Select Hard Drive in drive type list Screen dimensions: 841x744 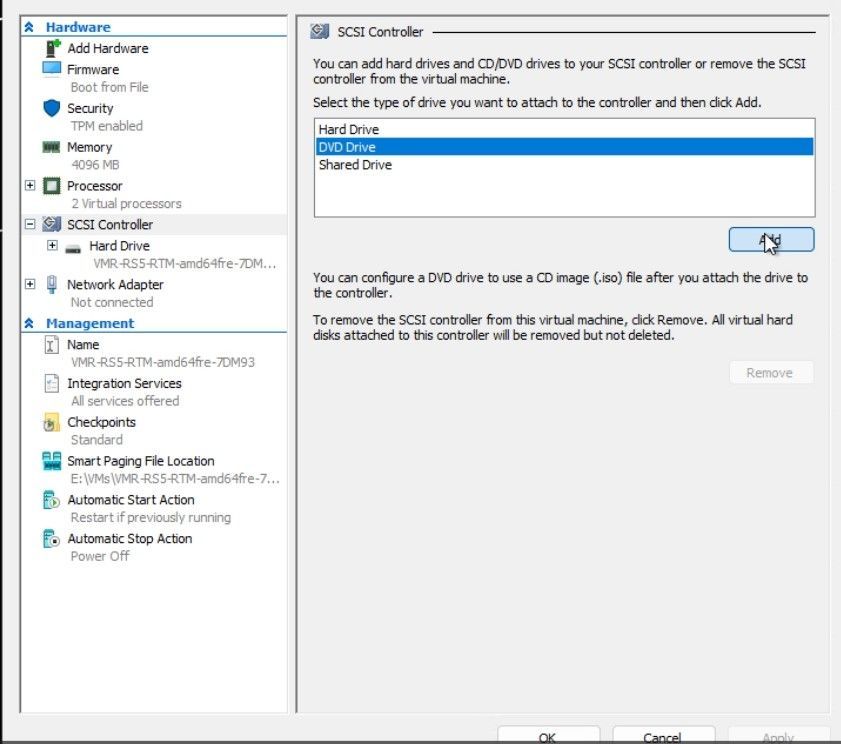[x=564, y=129]
